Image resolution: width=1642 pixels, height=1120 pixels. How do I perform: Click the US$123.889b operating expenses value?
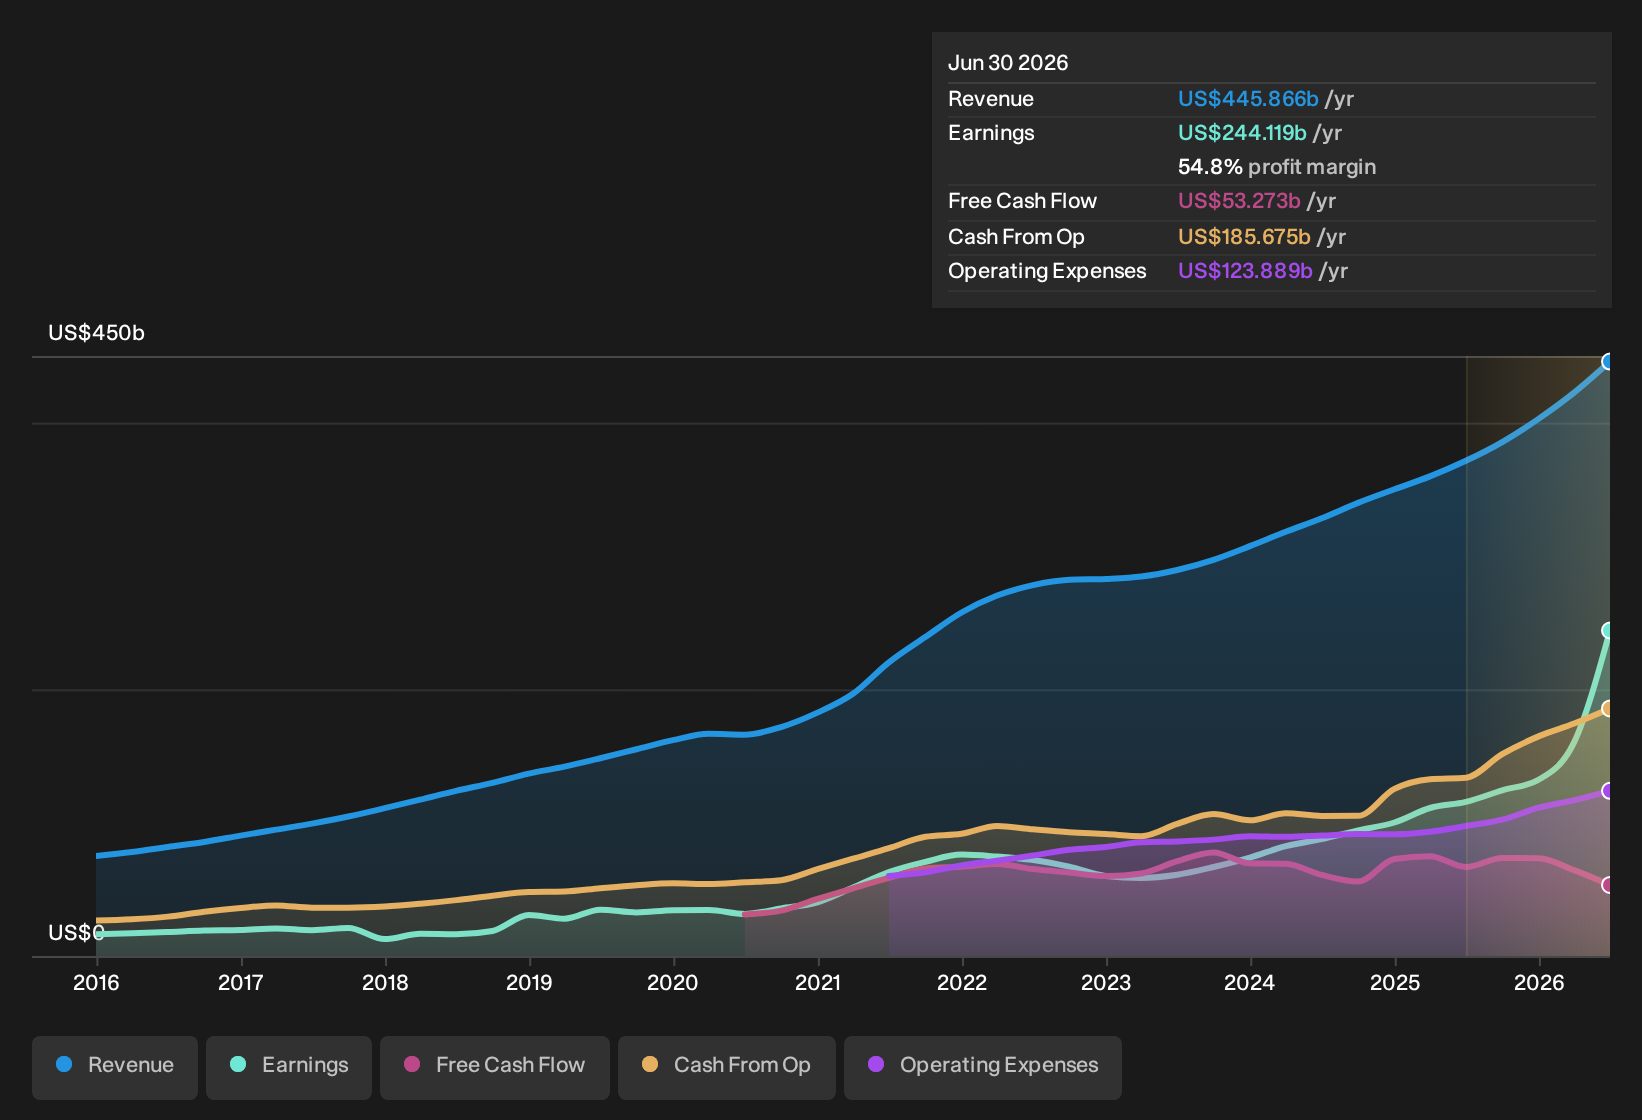[1245, 271]
